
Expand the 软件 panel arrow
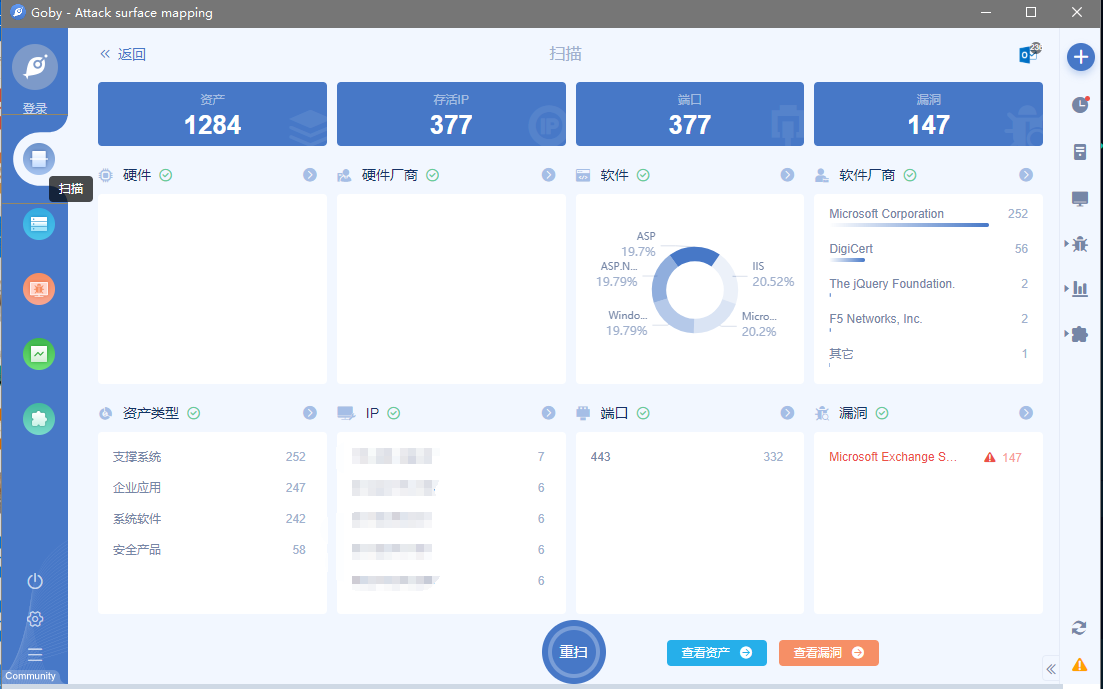(787, 175)
